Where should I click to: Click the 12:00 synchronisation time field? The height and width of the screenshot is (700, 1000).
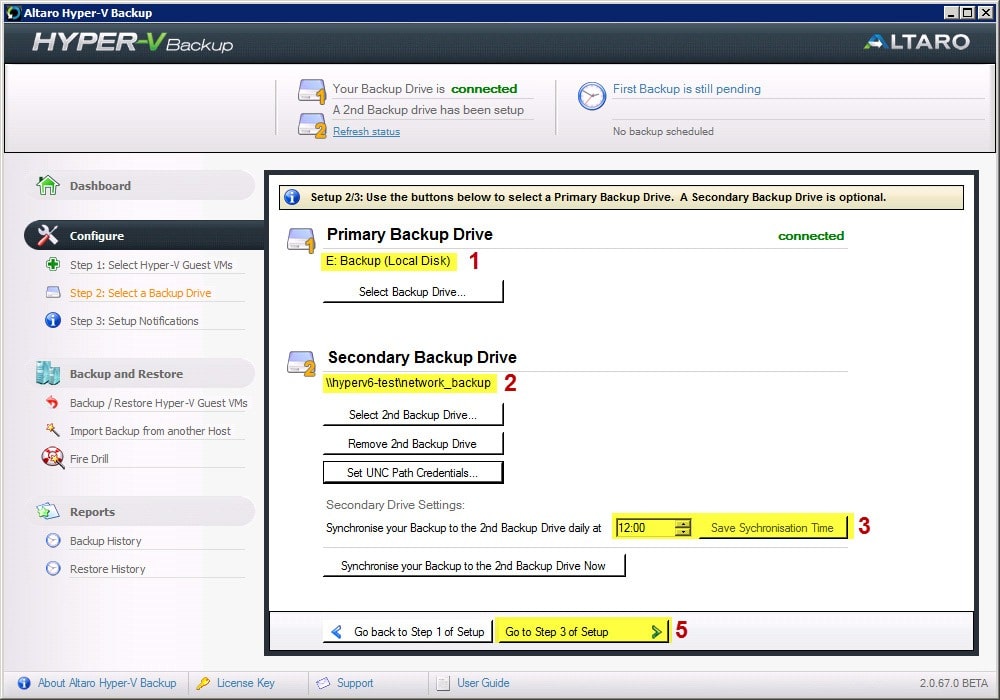tap(645, 528)
